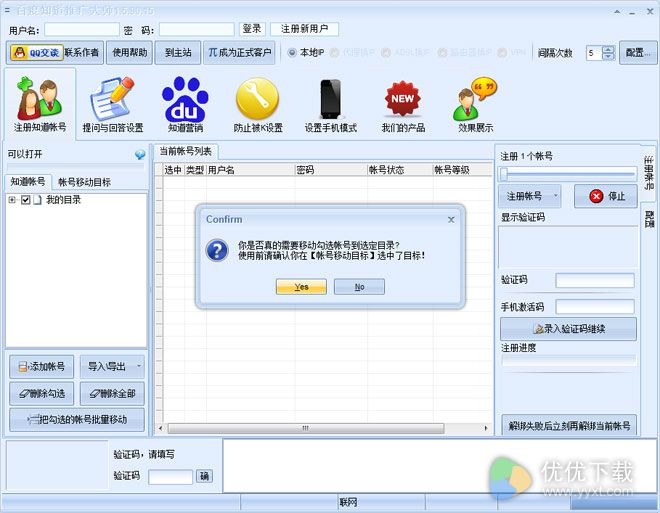Select the ADSL换IP radio button
This screenshot has width=660, height=513.
[385, 53]
